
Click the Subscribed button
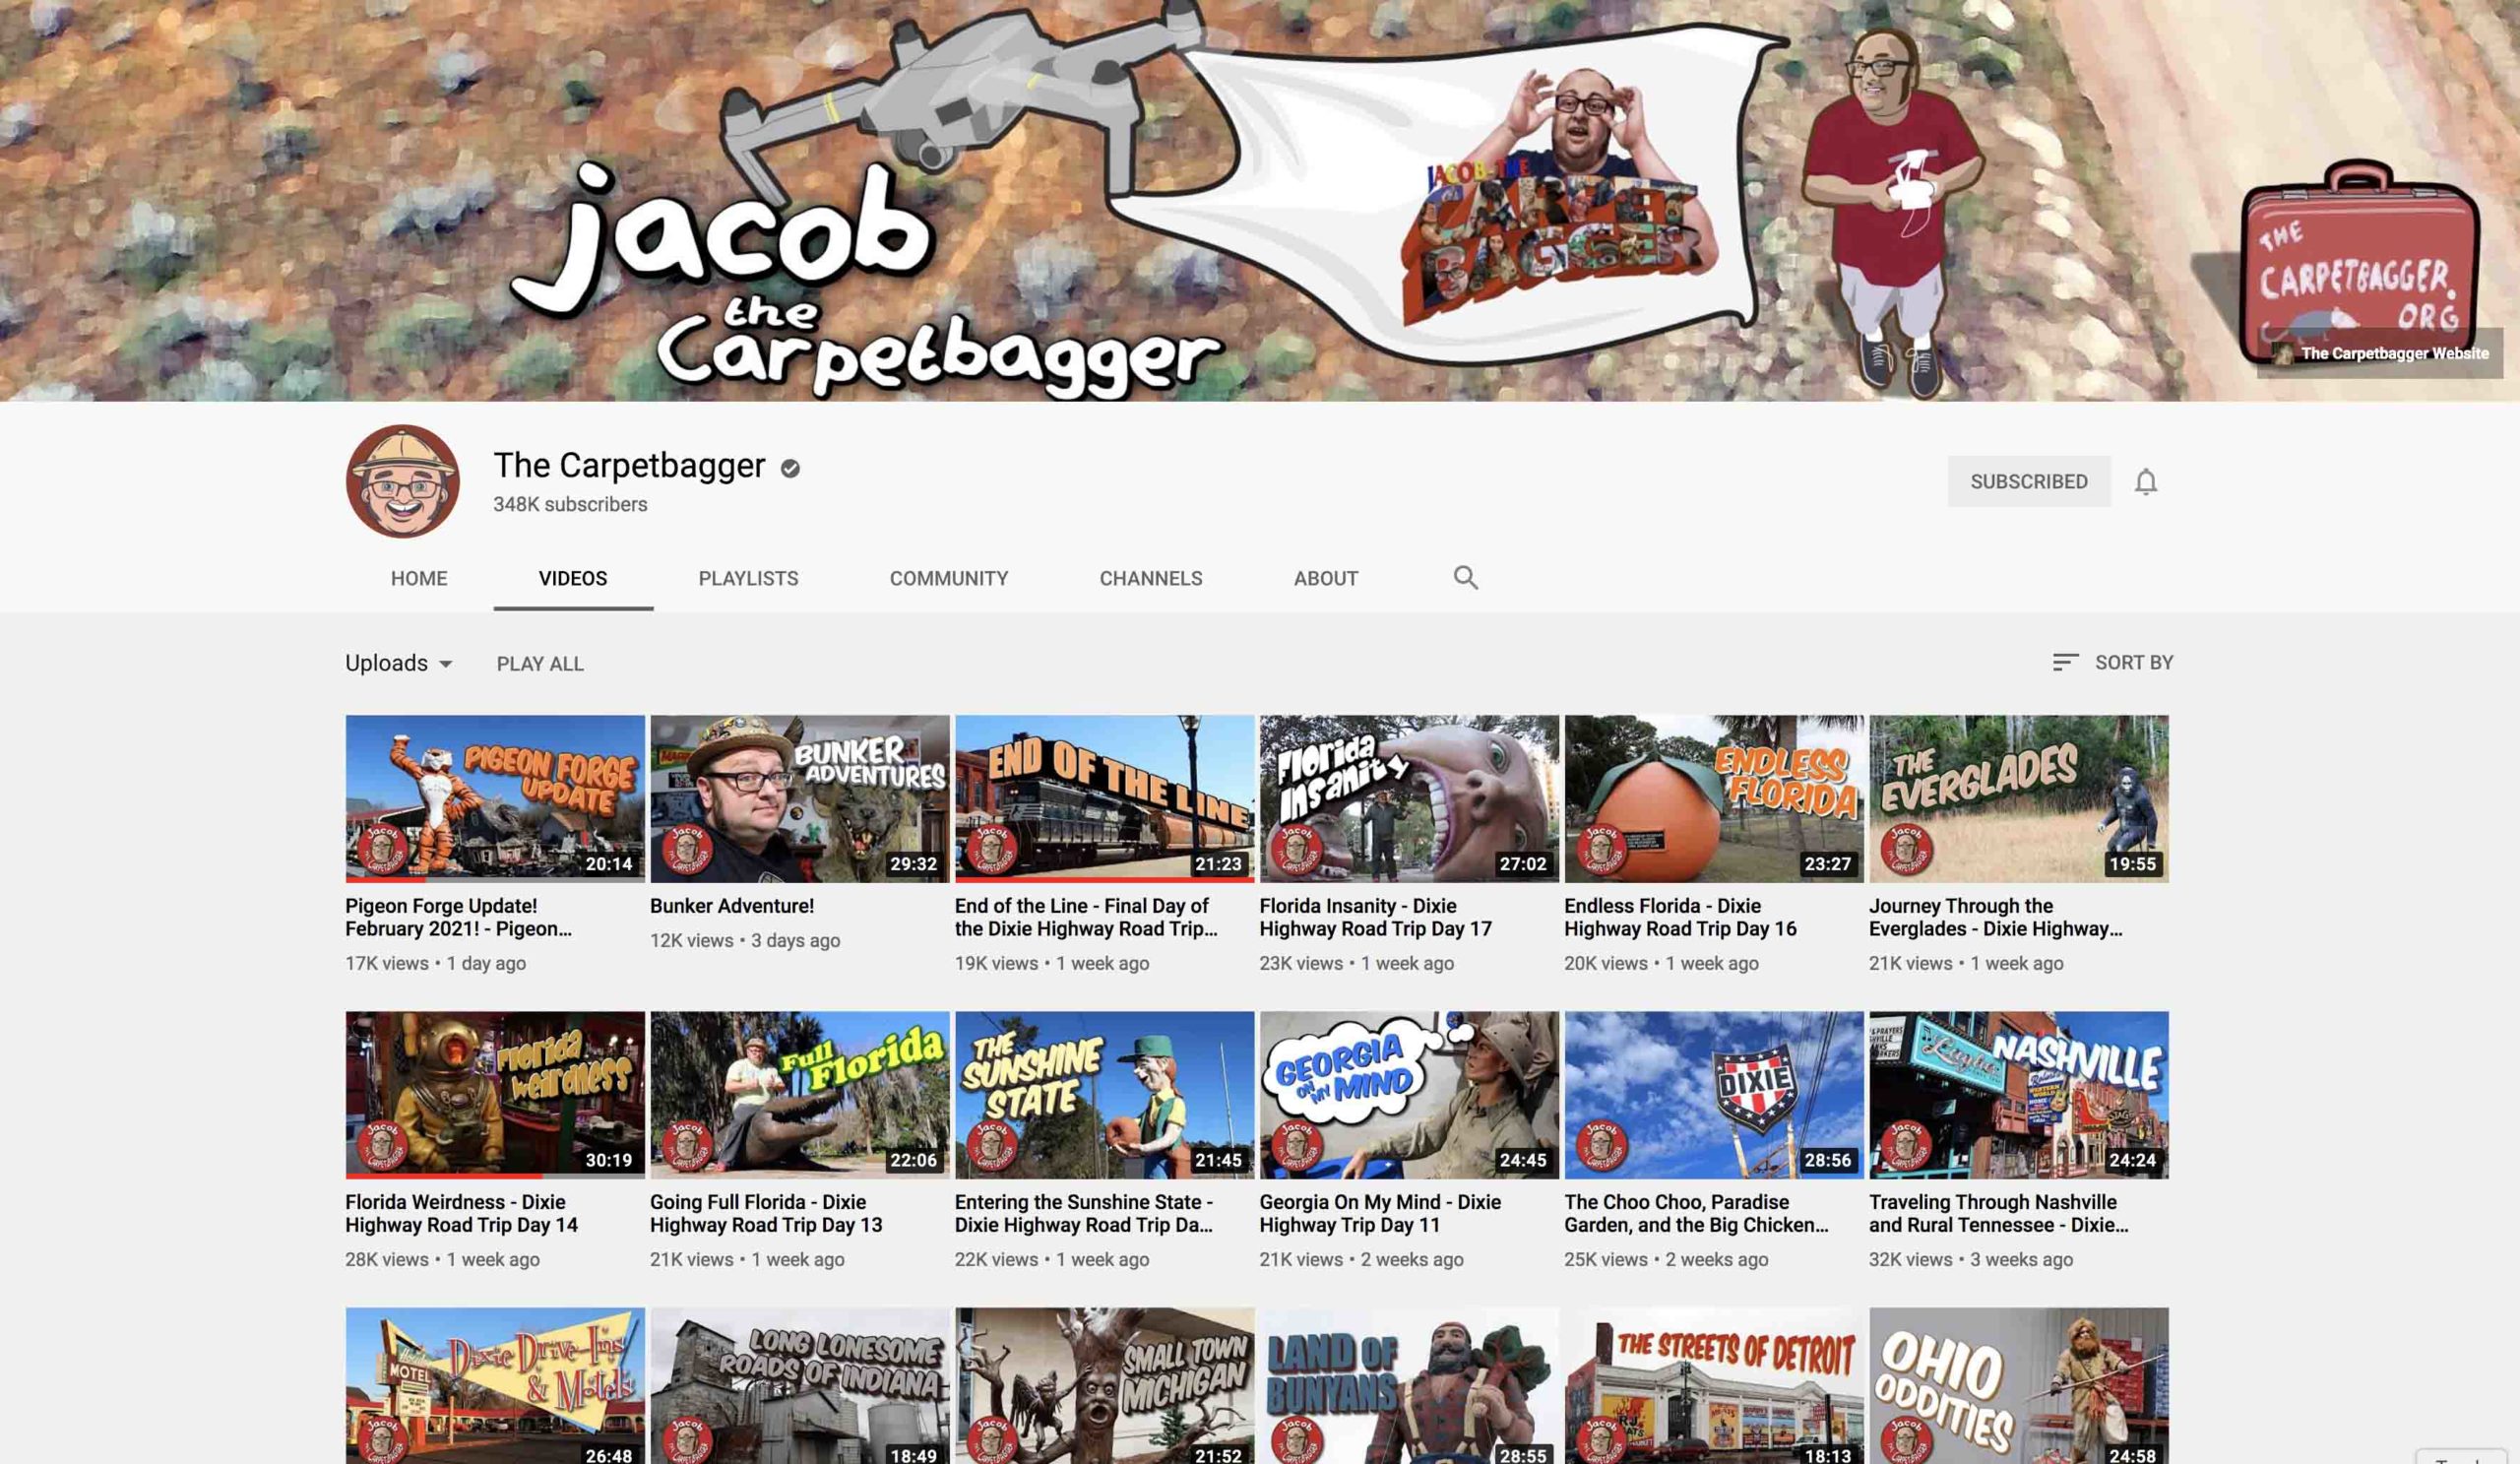click(2029, 481)
